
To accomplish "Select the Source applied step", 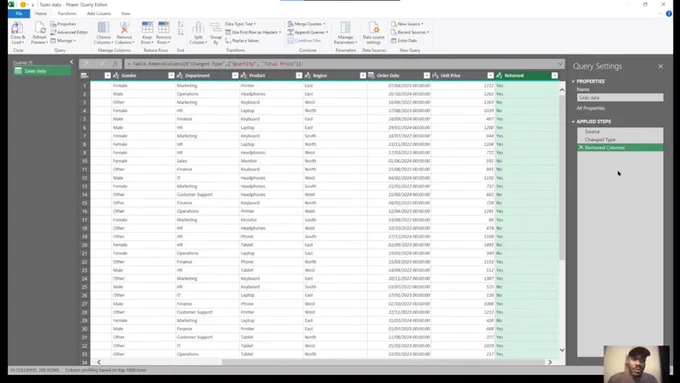I will (x=620, y=131).
